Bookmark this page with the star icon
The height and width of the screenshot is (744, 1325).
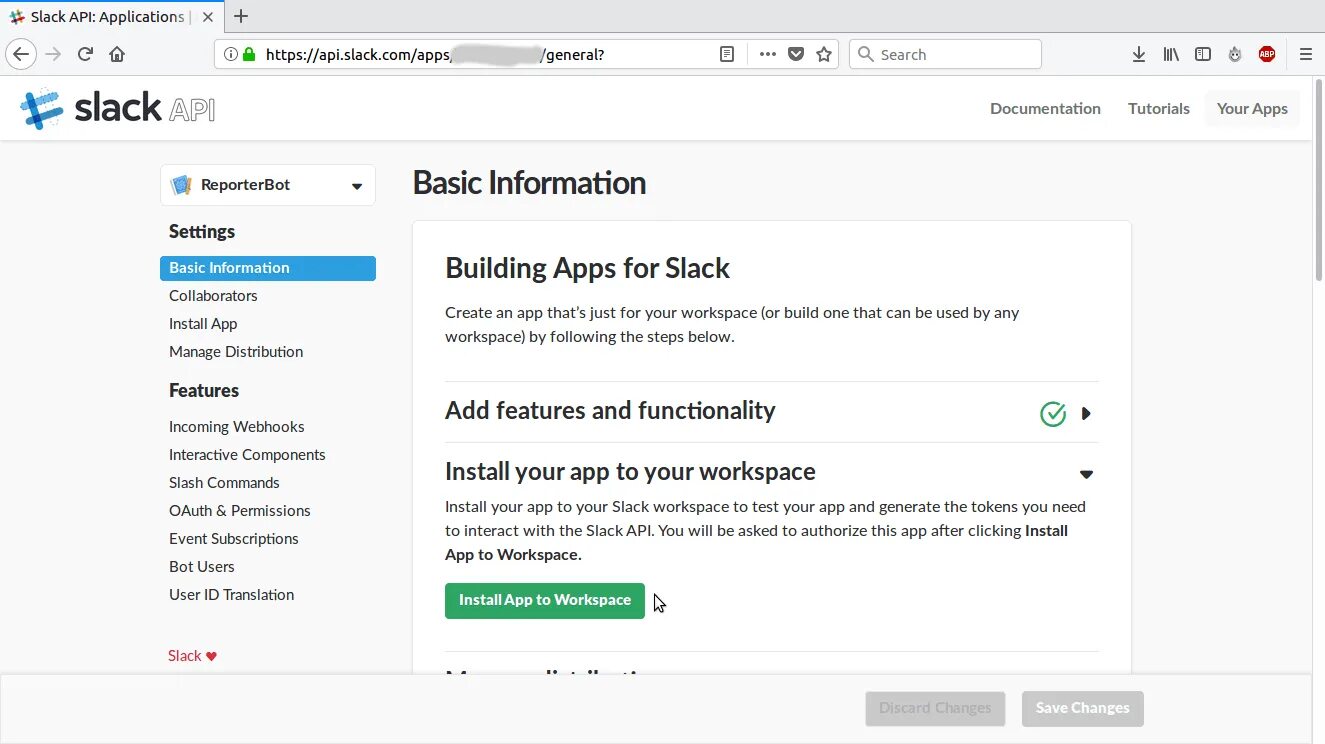tap(824, 54)
